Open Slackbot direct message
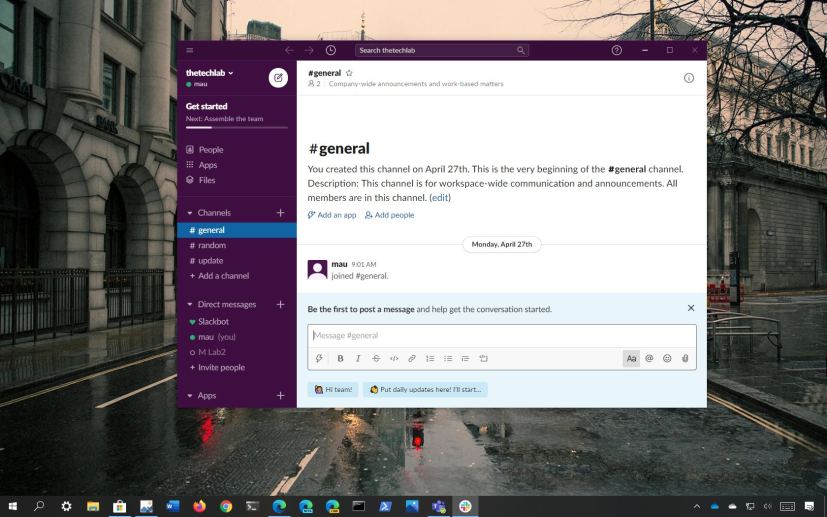The width and height of the screenshot is (827, 517). [237, 321]
